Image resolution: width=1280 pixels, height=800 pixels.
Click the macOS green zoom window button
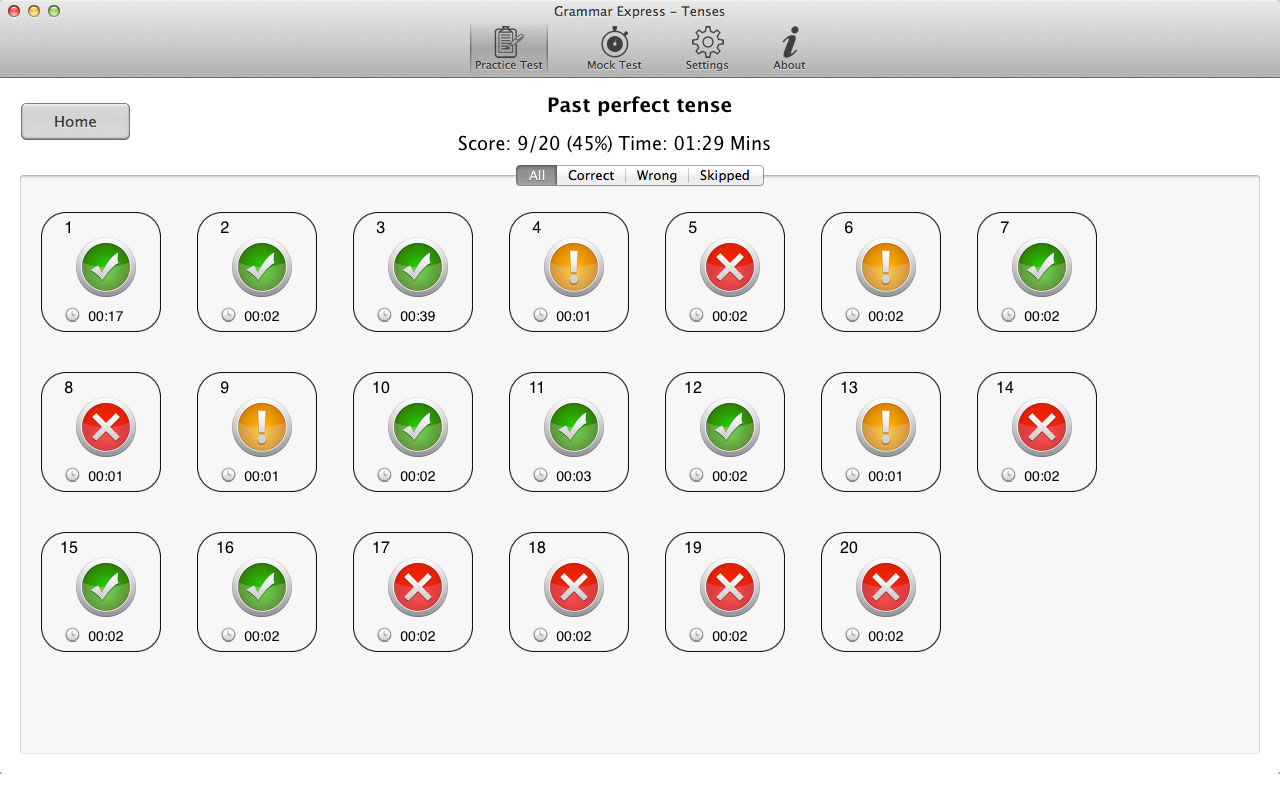[54, 11]
